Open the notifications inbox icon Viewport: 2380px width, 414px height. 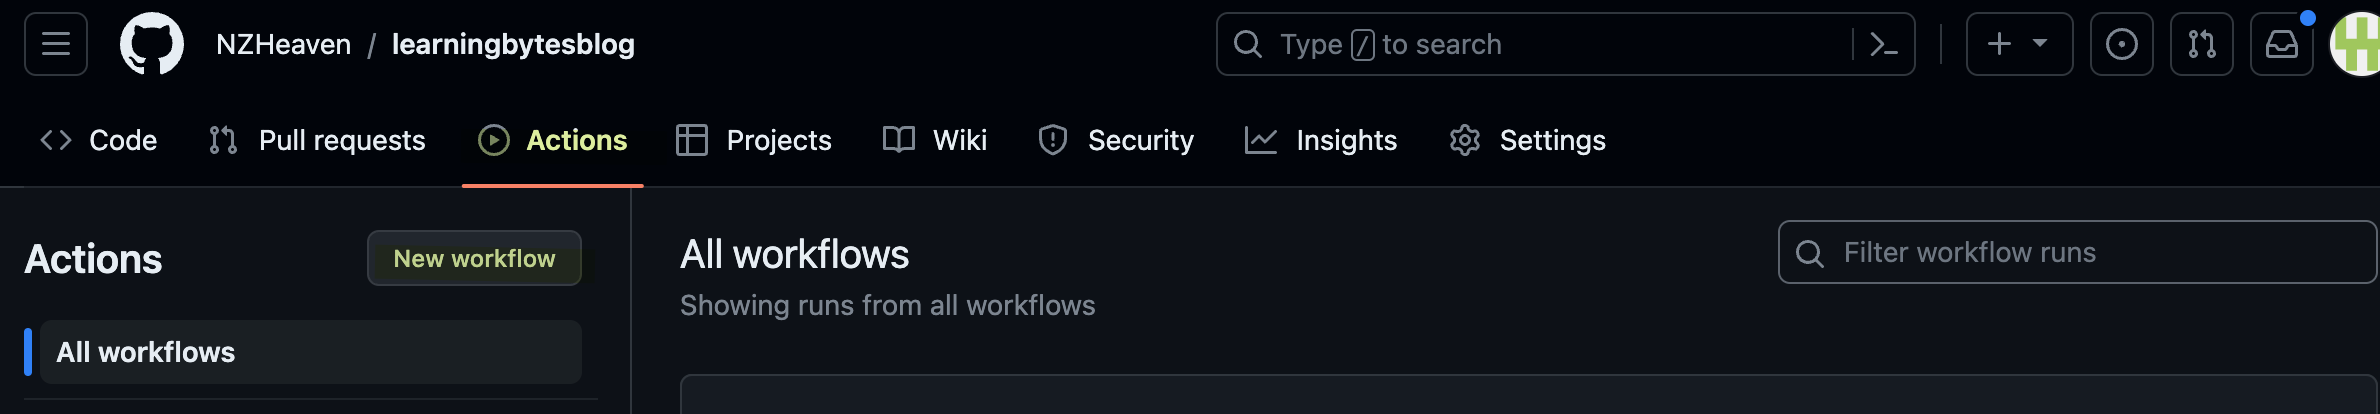point(2281,44)
